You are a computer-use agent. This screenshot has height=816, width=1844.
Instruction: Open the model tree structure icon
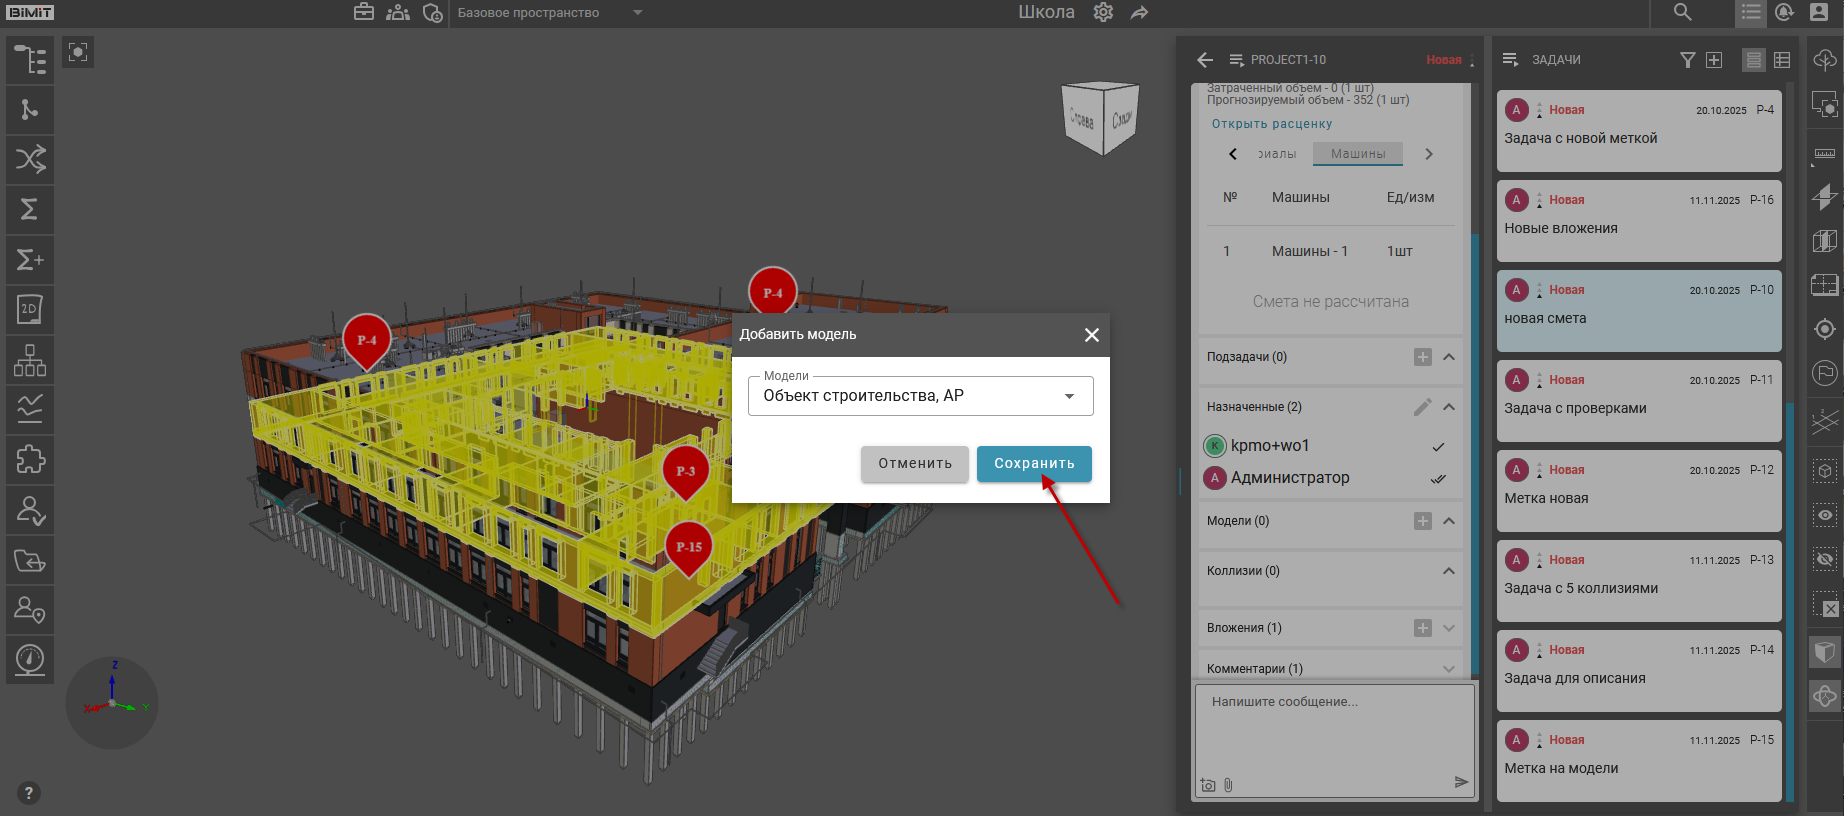click(30, 60)
